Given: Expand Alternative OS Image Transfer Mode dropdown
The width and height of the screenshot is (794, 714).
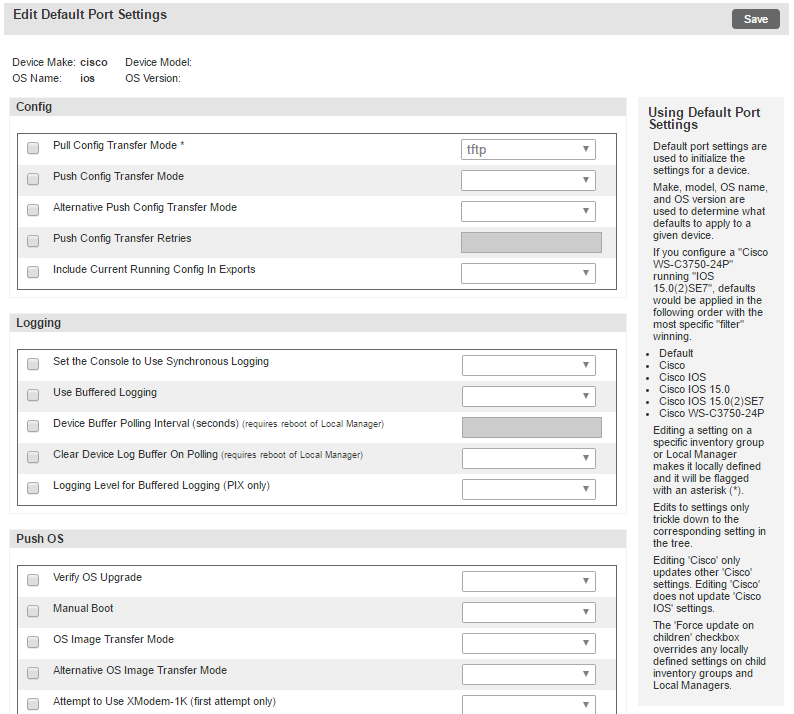Looking at the screenshot, I should point(529,674).
